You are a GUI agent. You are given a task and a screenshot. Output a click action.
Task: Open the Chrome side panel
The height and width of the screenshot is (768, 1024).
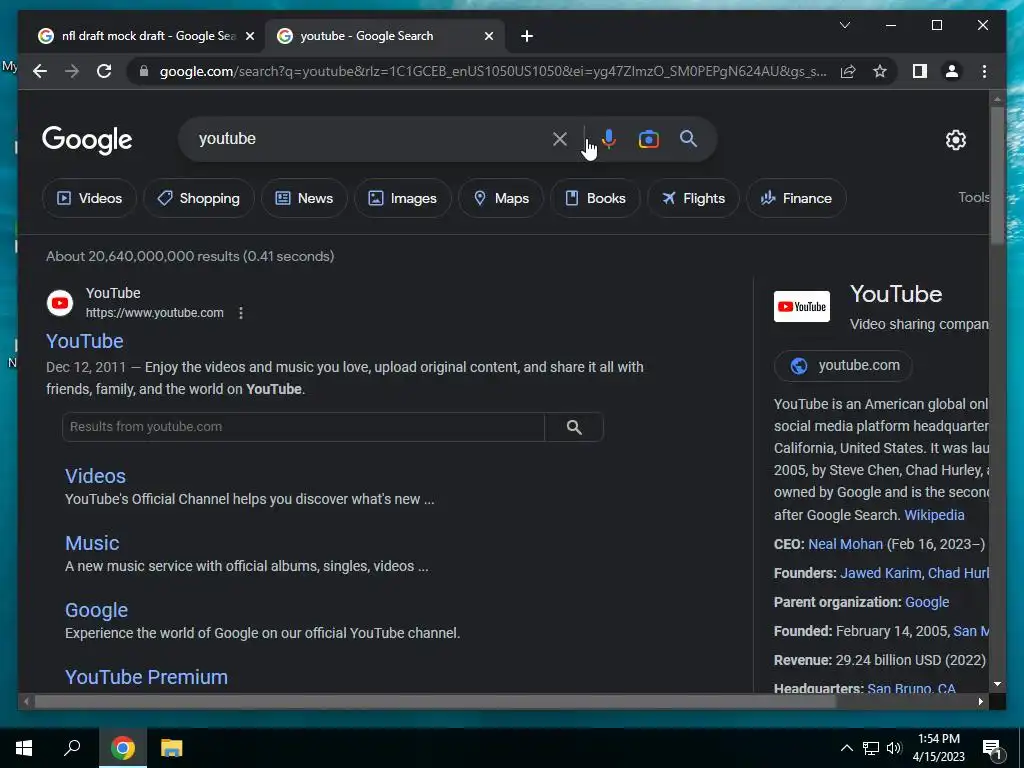(x=920, y=71)
